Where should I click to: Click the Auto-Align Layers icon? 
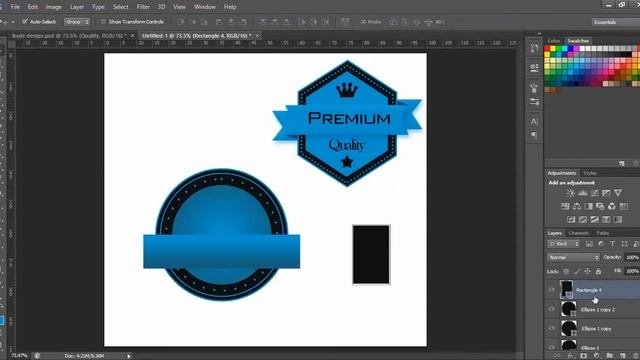[x=345, y=22]
